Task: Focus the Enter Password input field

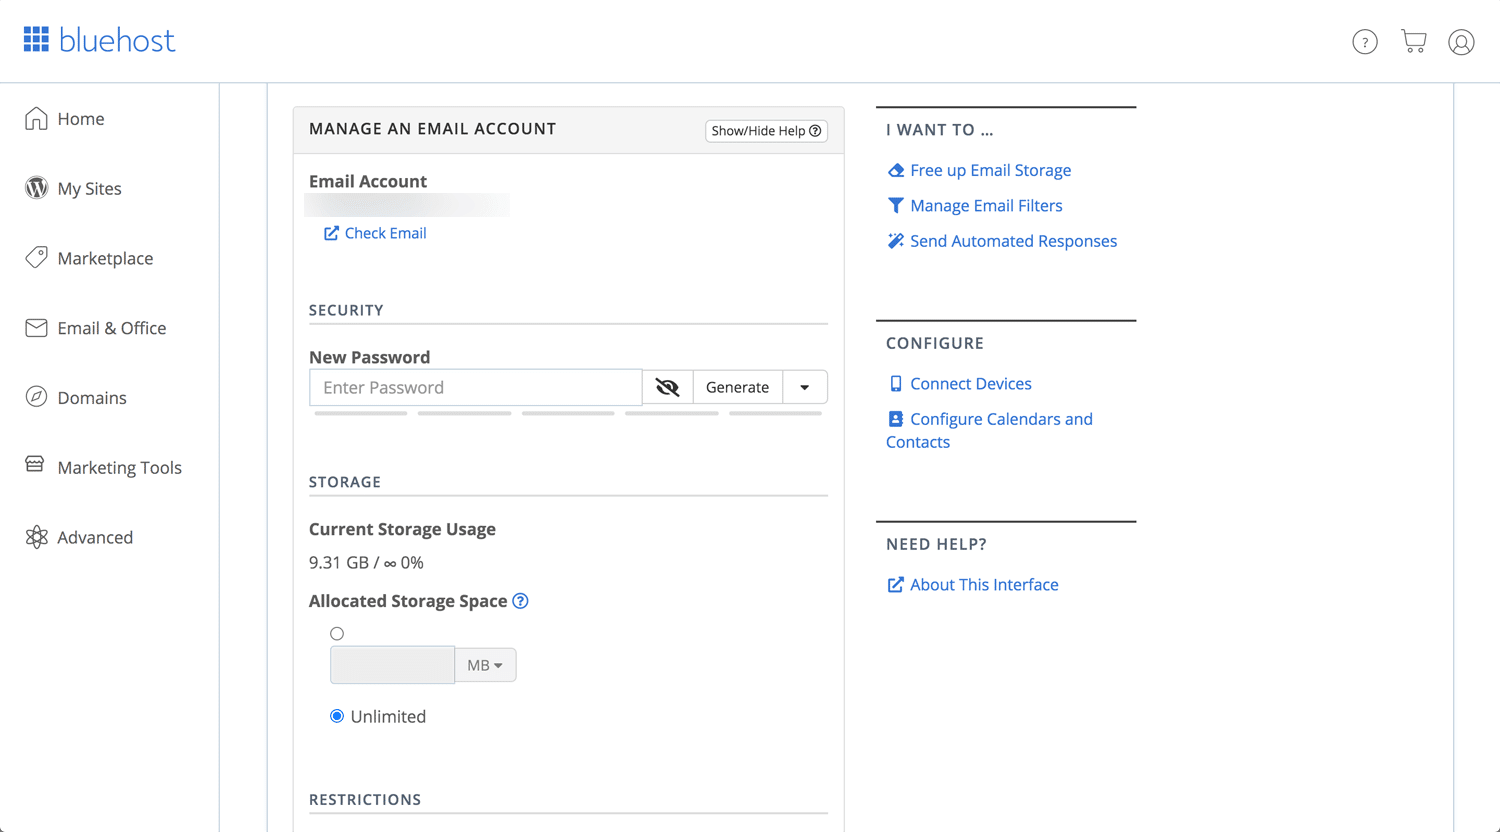Action: pos(475,387)
